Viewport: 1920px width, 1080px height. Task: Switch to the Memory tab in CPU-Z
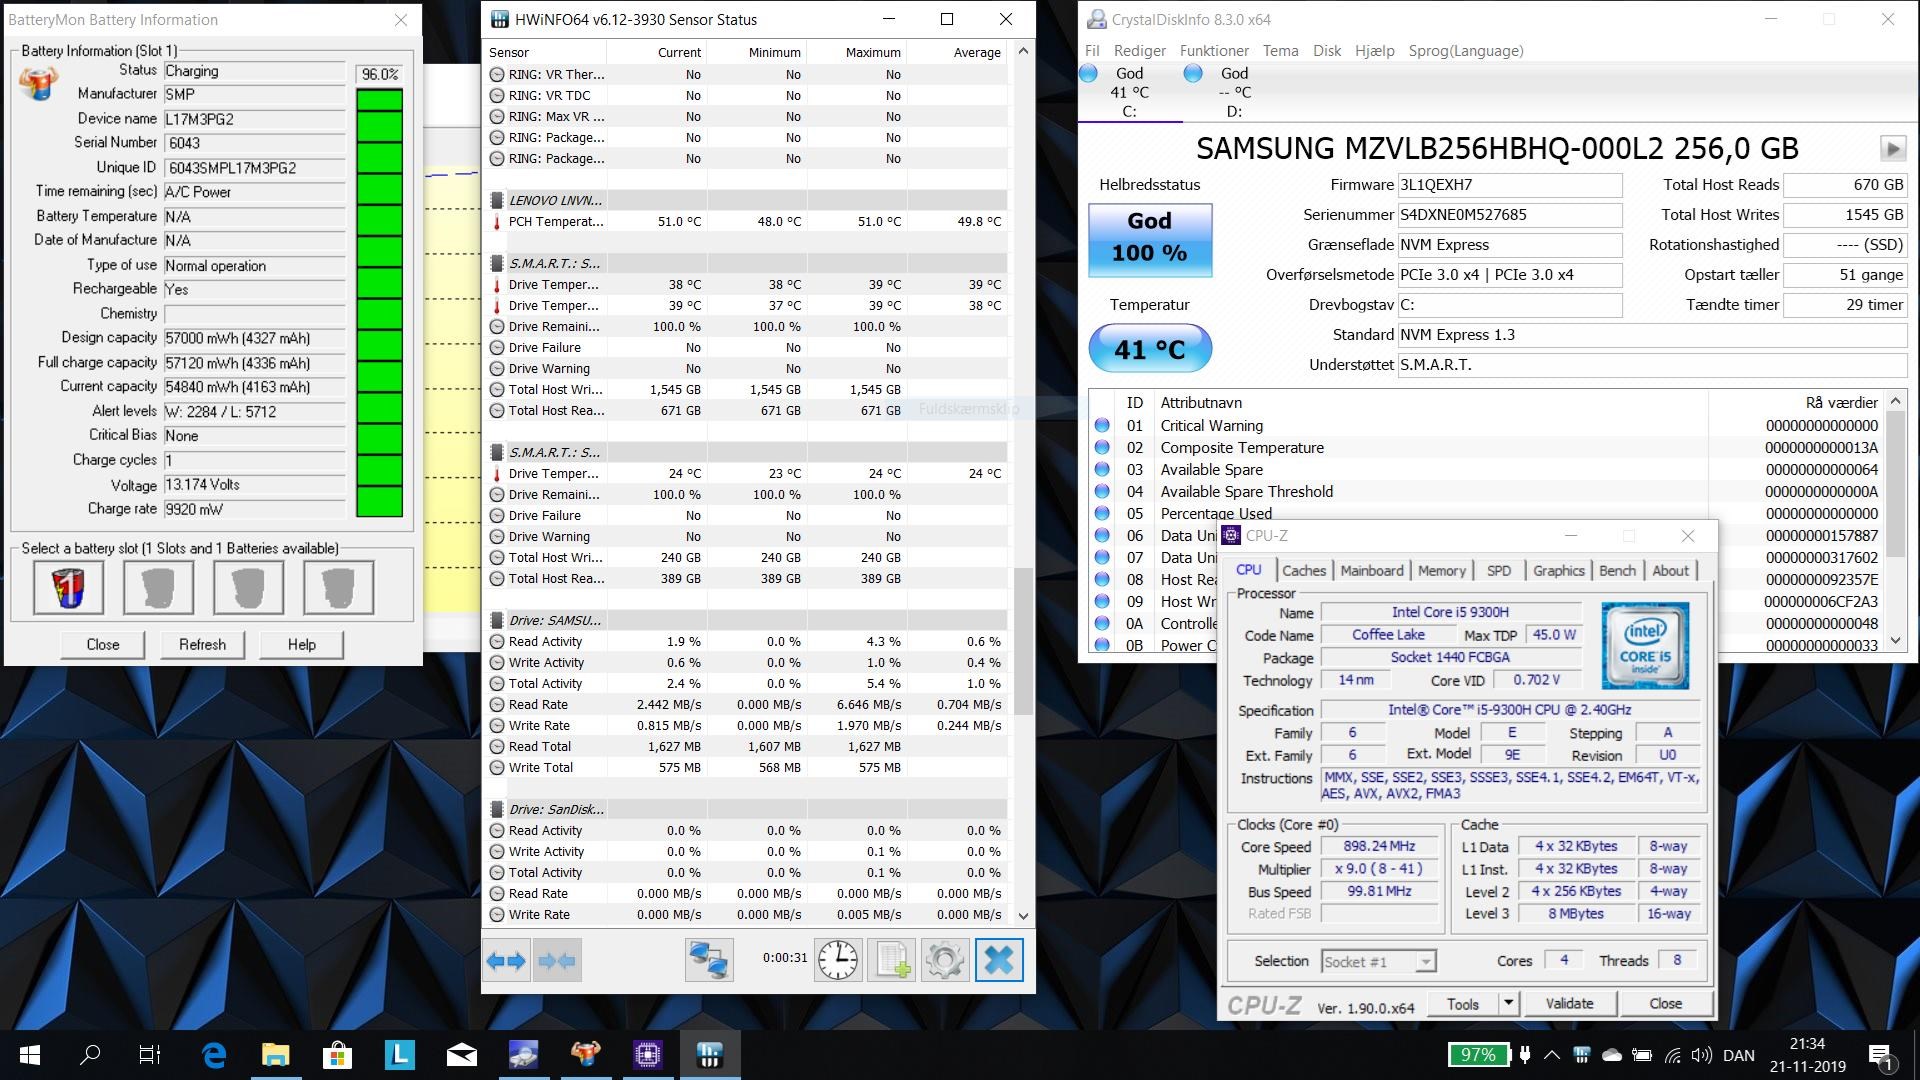[x=1441, y=570]
